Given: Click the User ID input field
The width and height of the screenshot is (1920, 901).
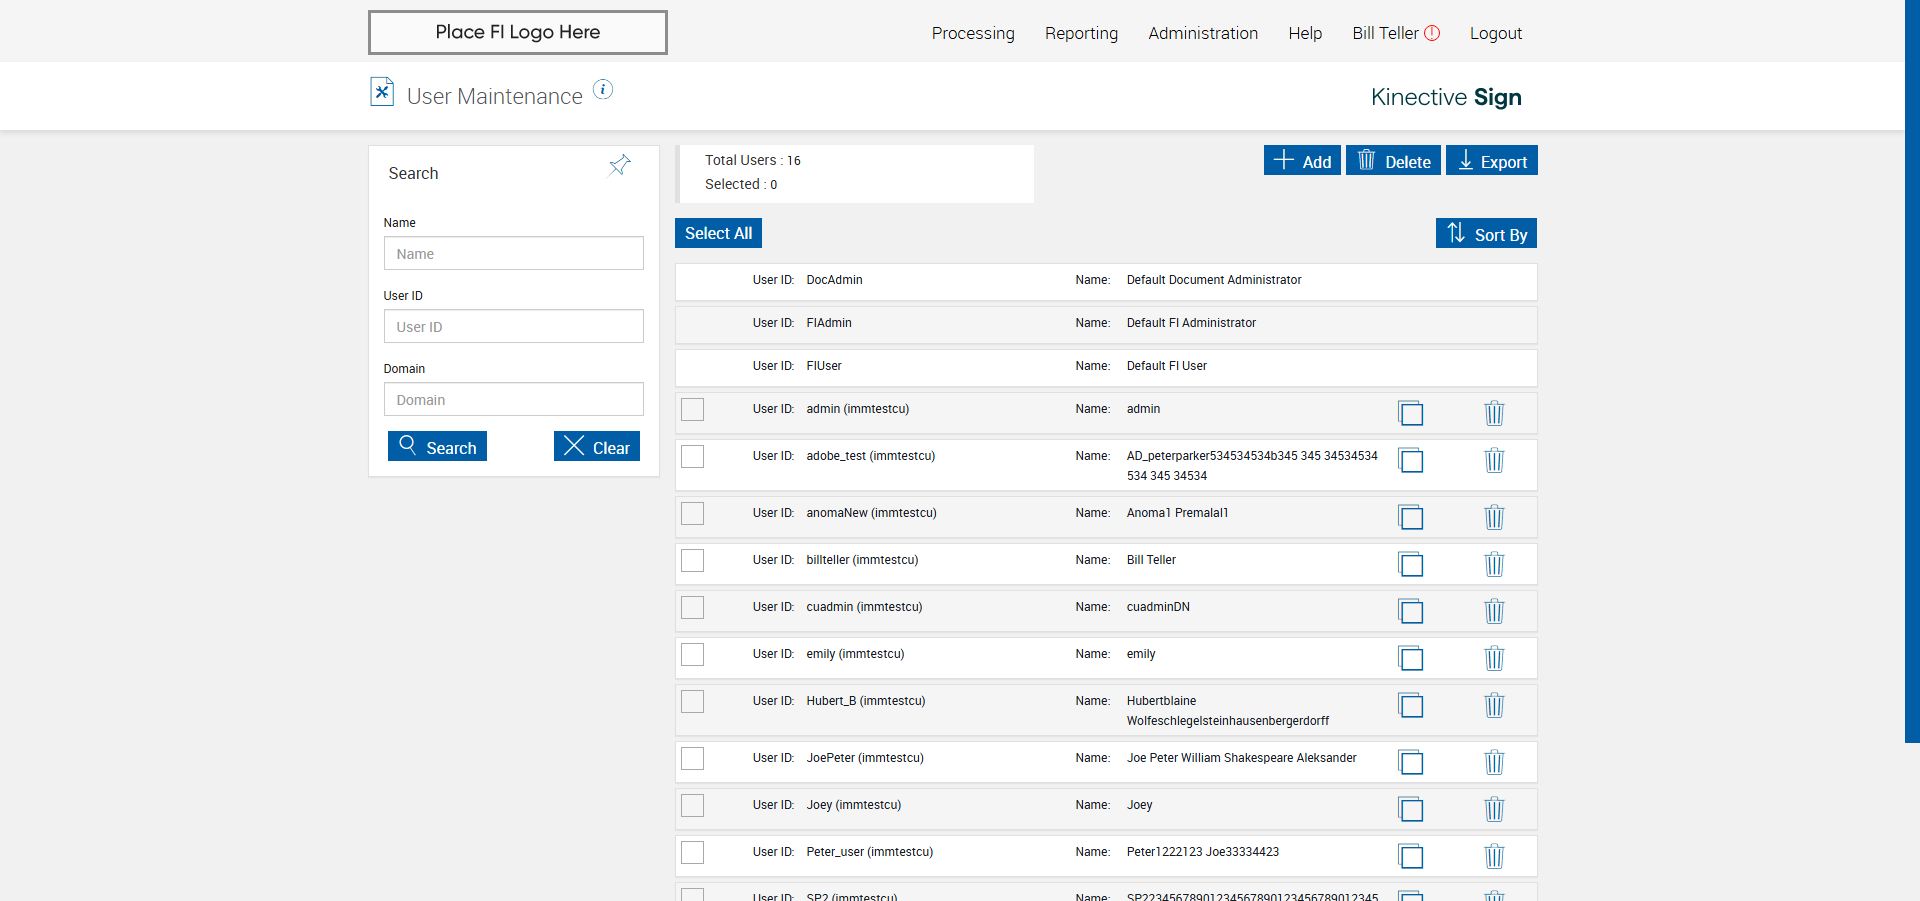Looking at the screenshot, I should coord(513,326).
